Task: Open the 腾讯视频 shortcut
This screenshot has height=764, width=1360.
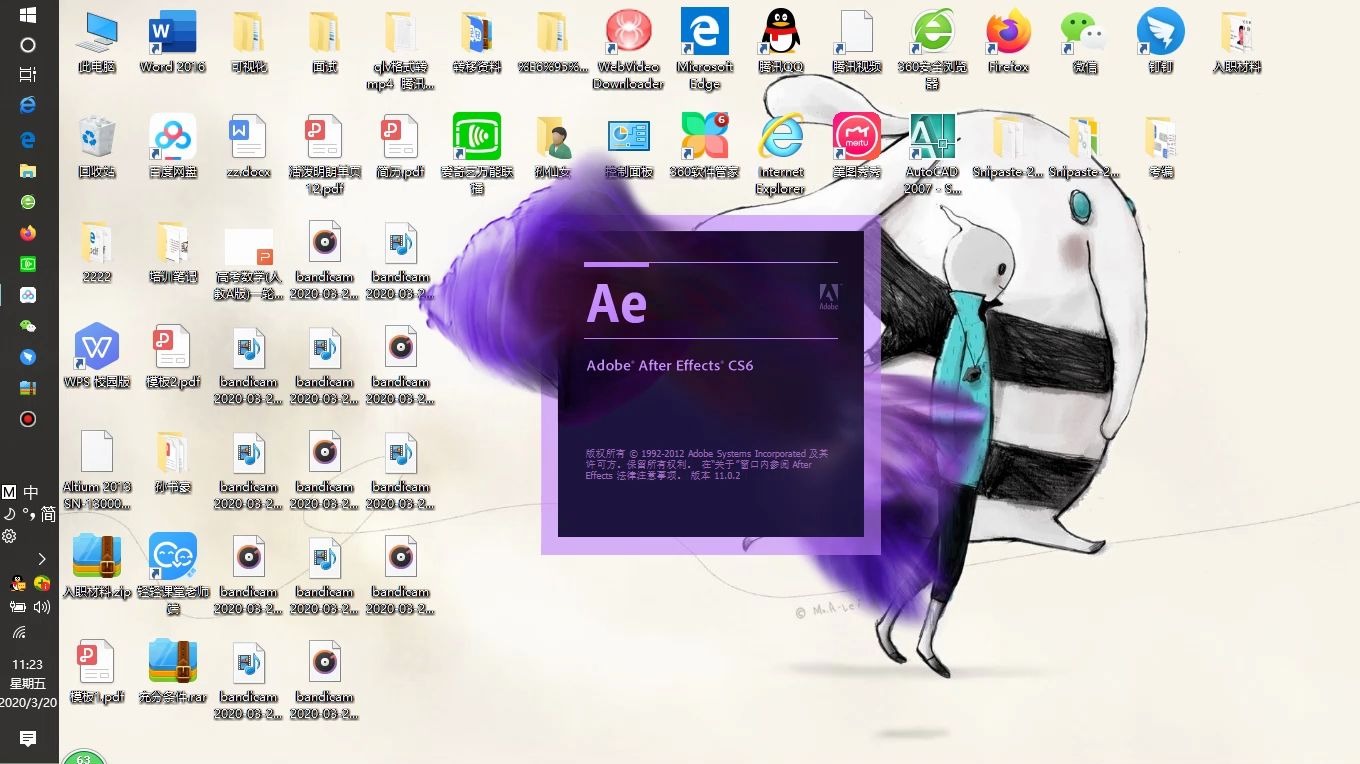Action: 857,43
